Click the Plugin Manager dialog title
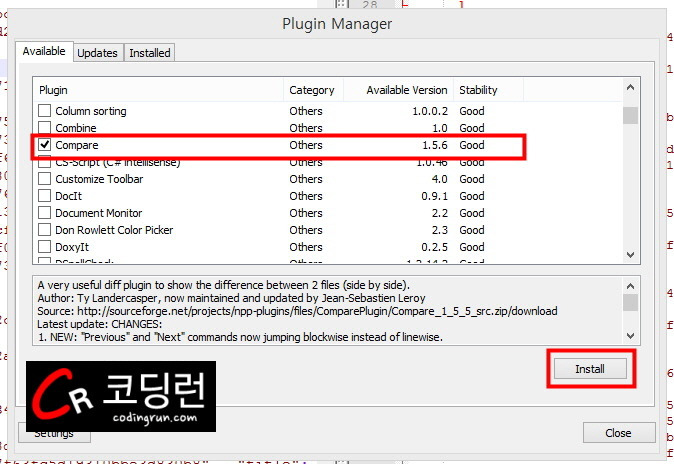Viewport: 674px width, 464px height. click(x=337, y=24)
